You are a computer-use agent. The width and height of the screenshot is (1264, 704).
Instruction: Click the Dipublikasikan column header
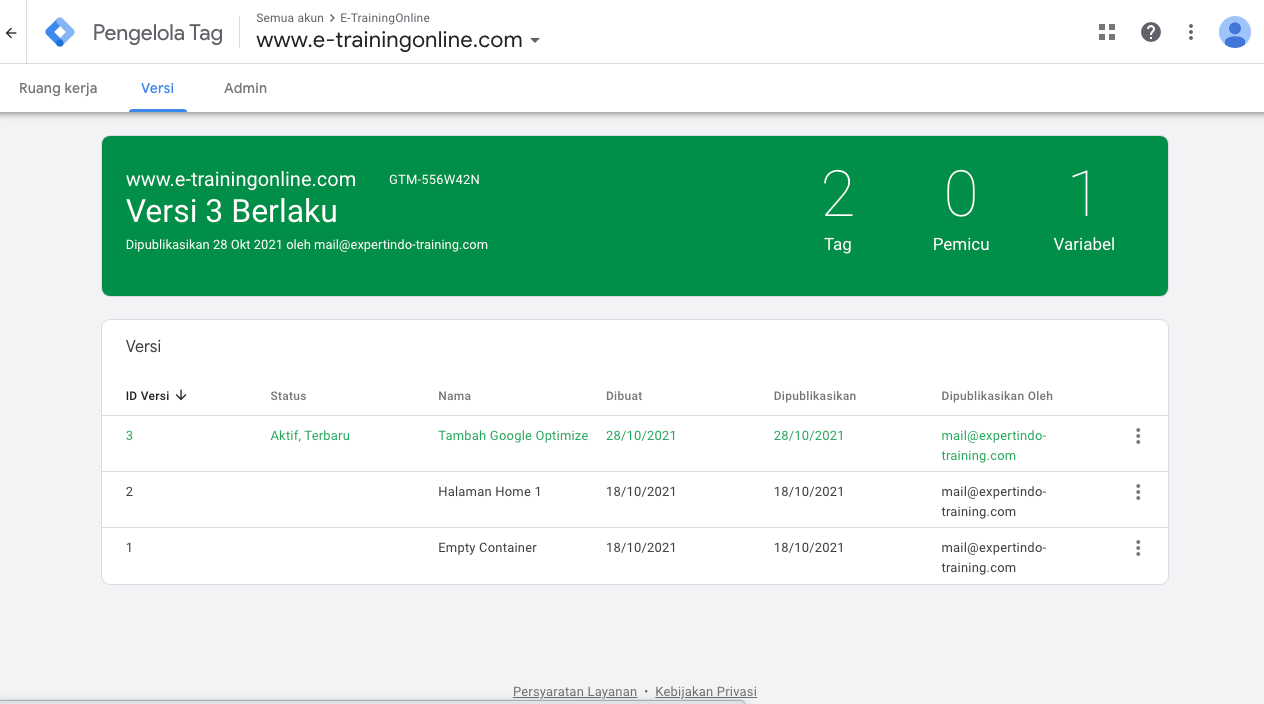click(x=815, y=396)
